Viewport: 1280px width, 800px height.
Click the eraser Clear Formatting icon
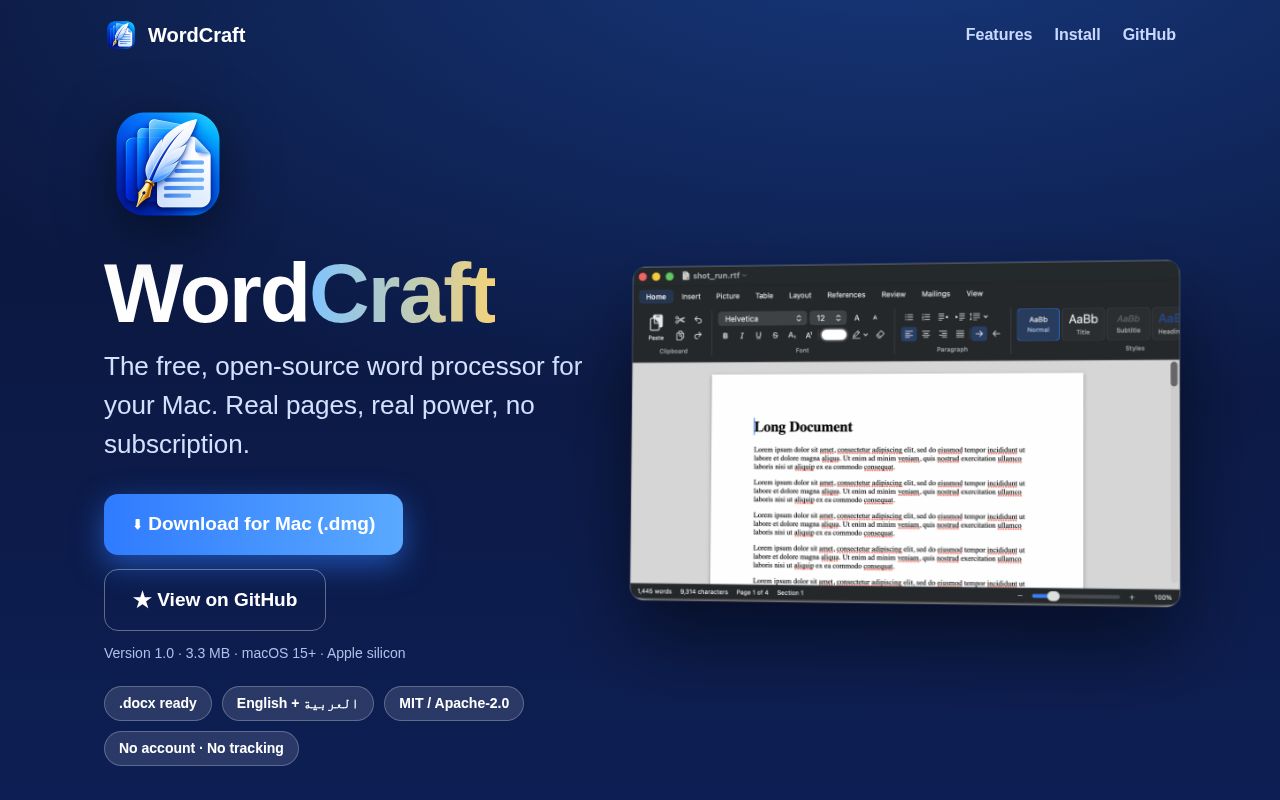880,334
